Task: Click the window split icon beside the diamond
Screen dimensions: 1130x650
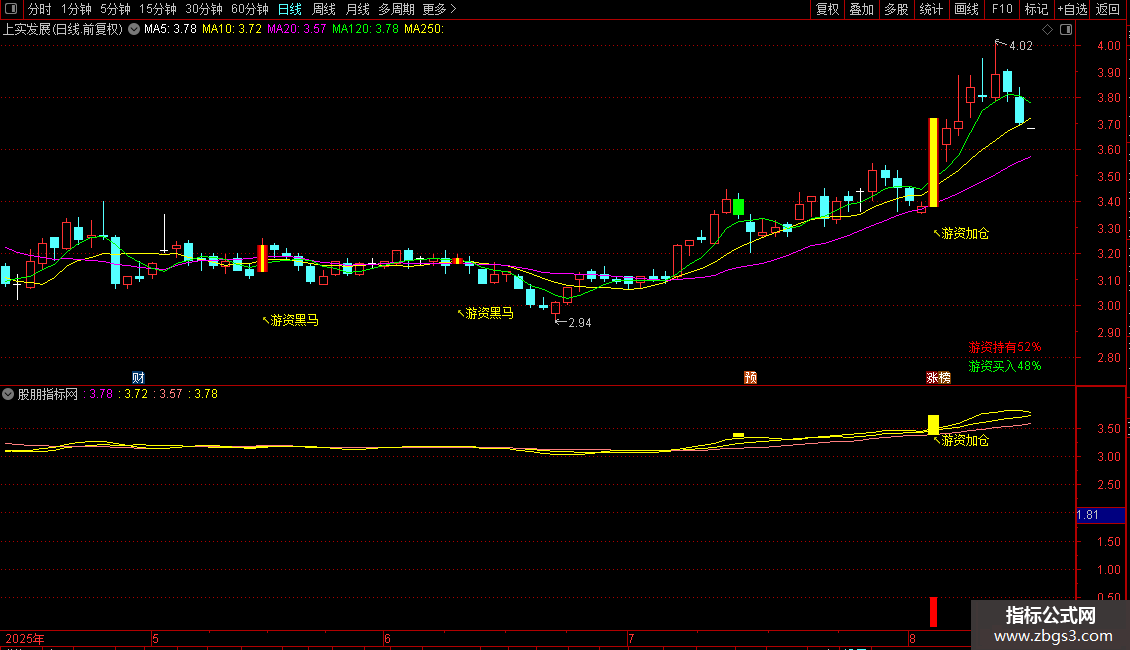Action: point(1066,30)
